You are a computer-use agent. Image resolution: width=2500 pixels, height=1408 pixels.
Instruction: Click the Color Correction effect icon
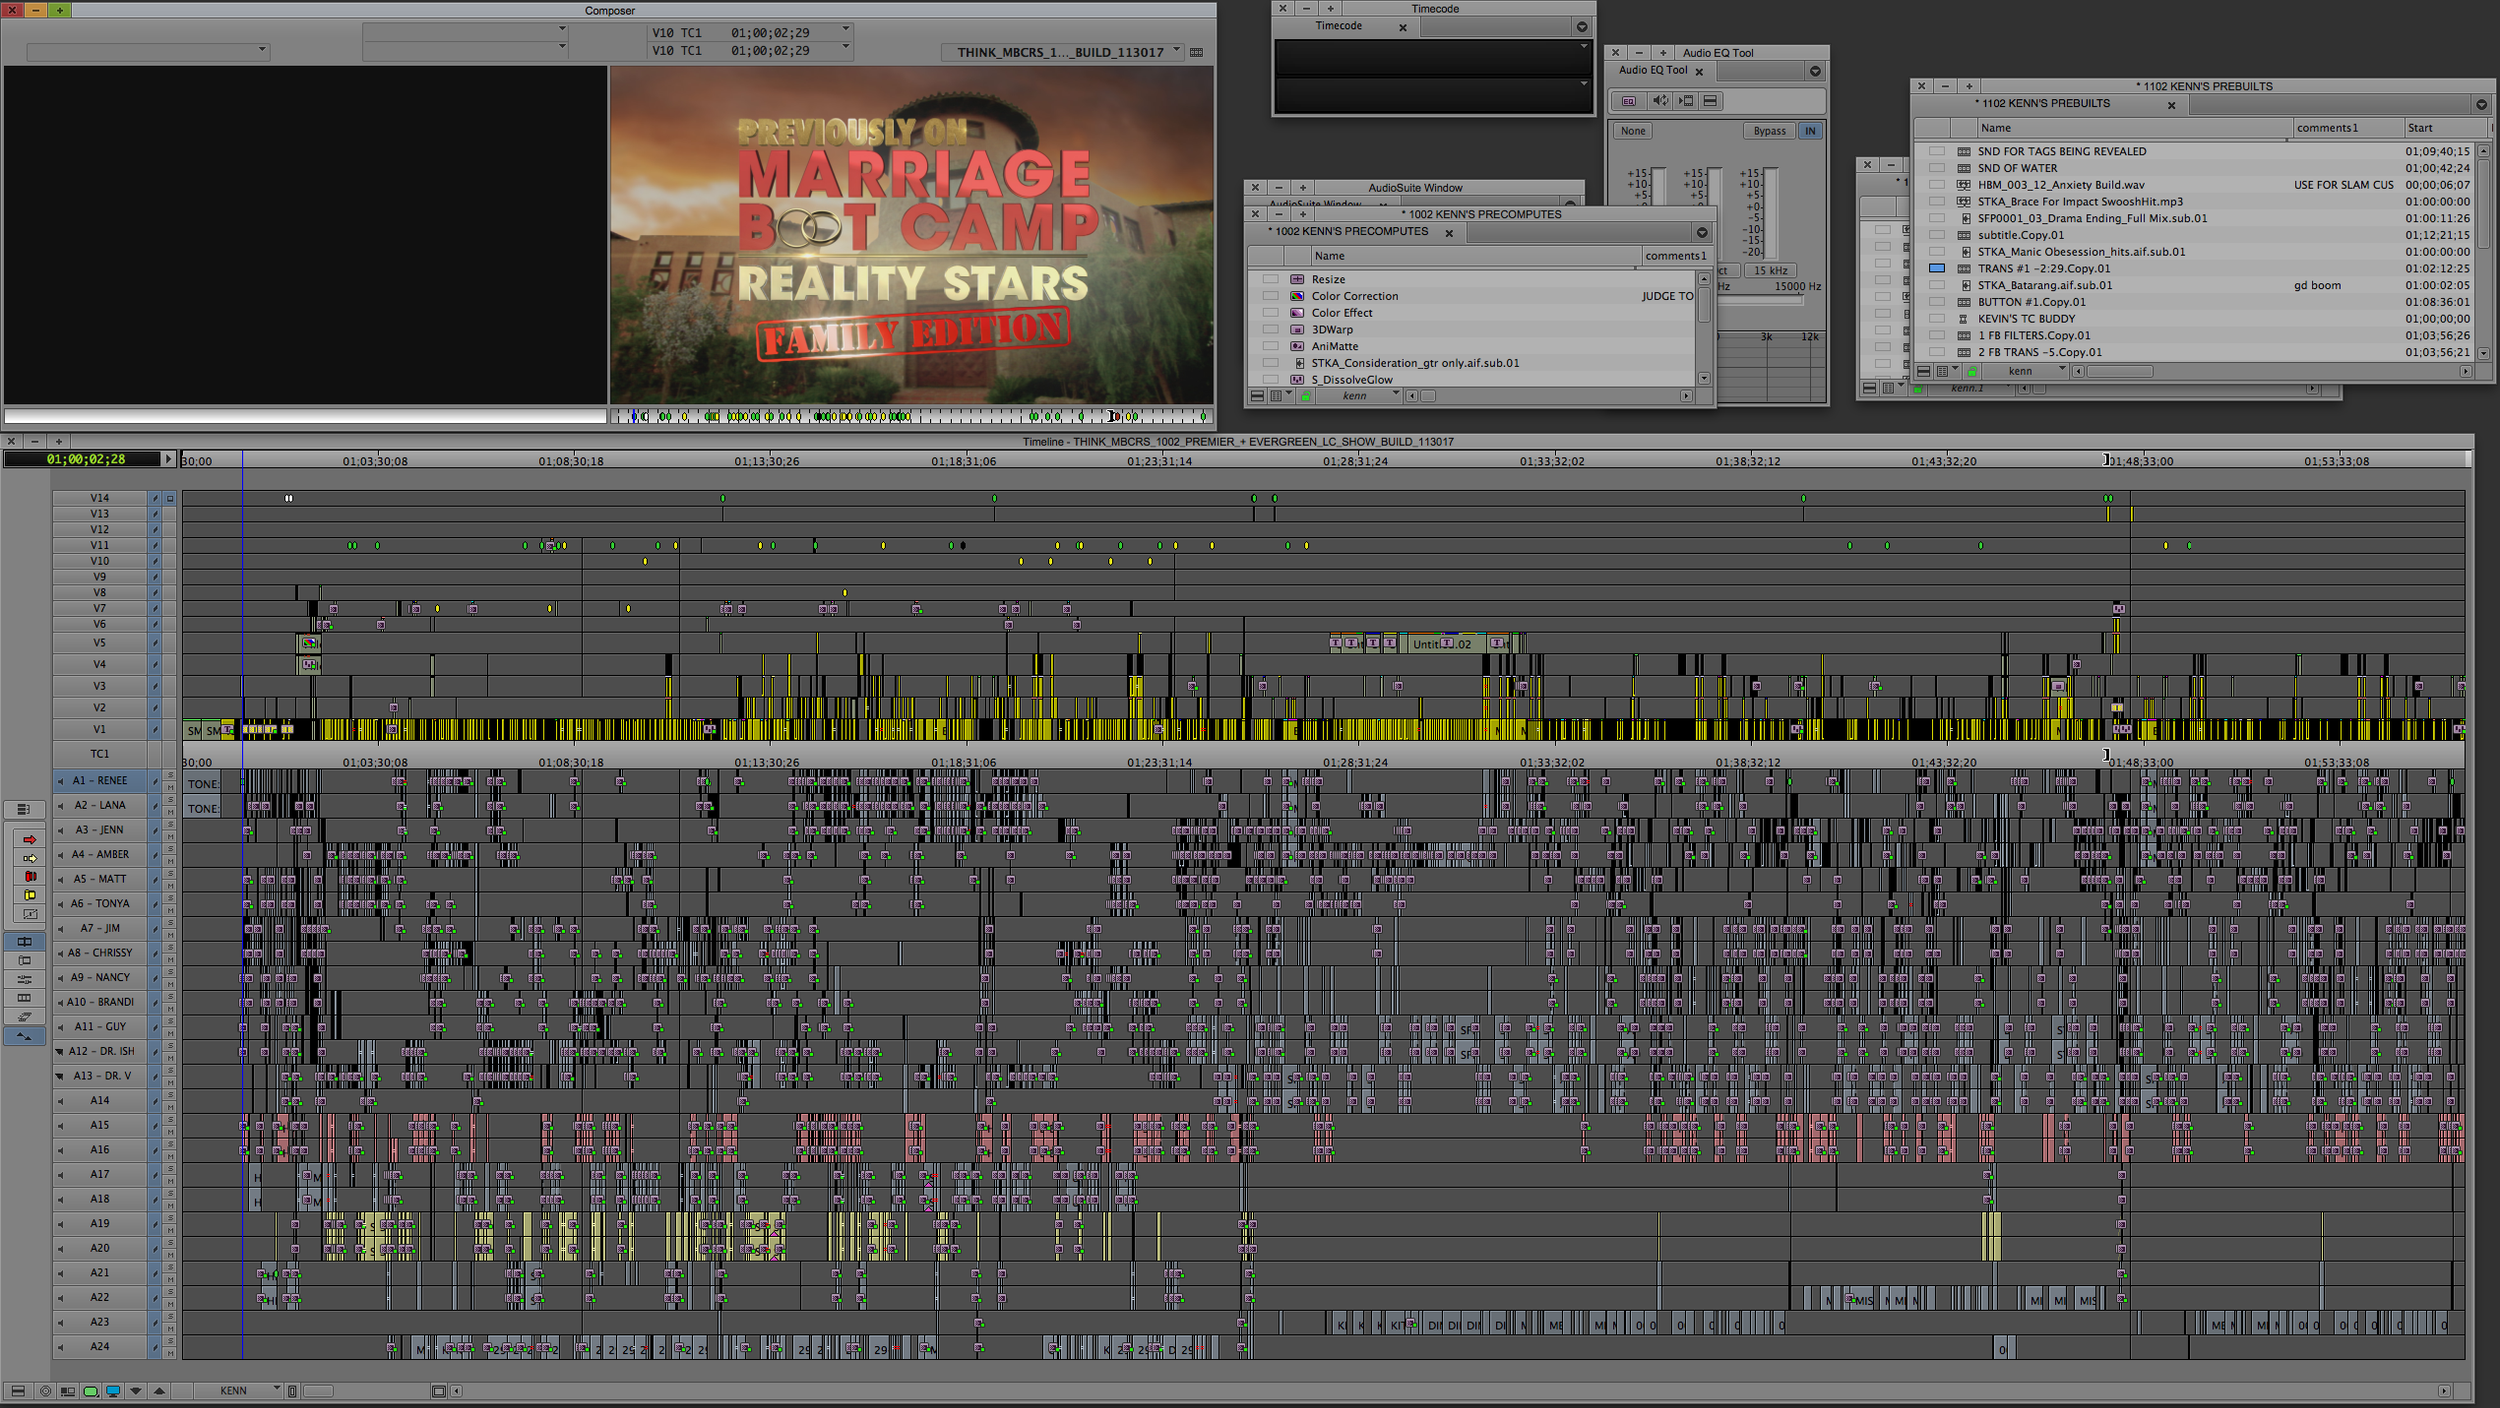(1297, 296)
